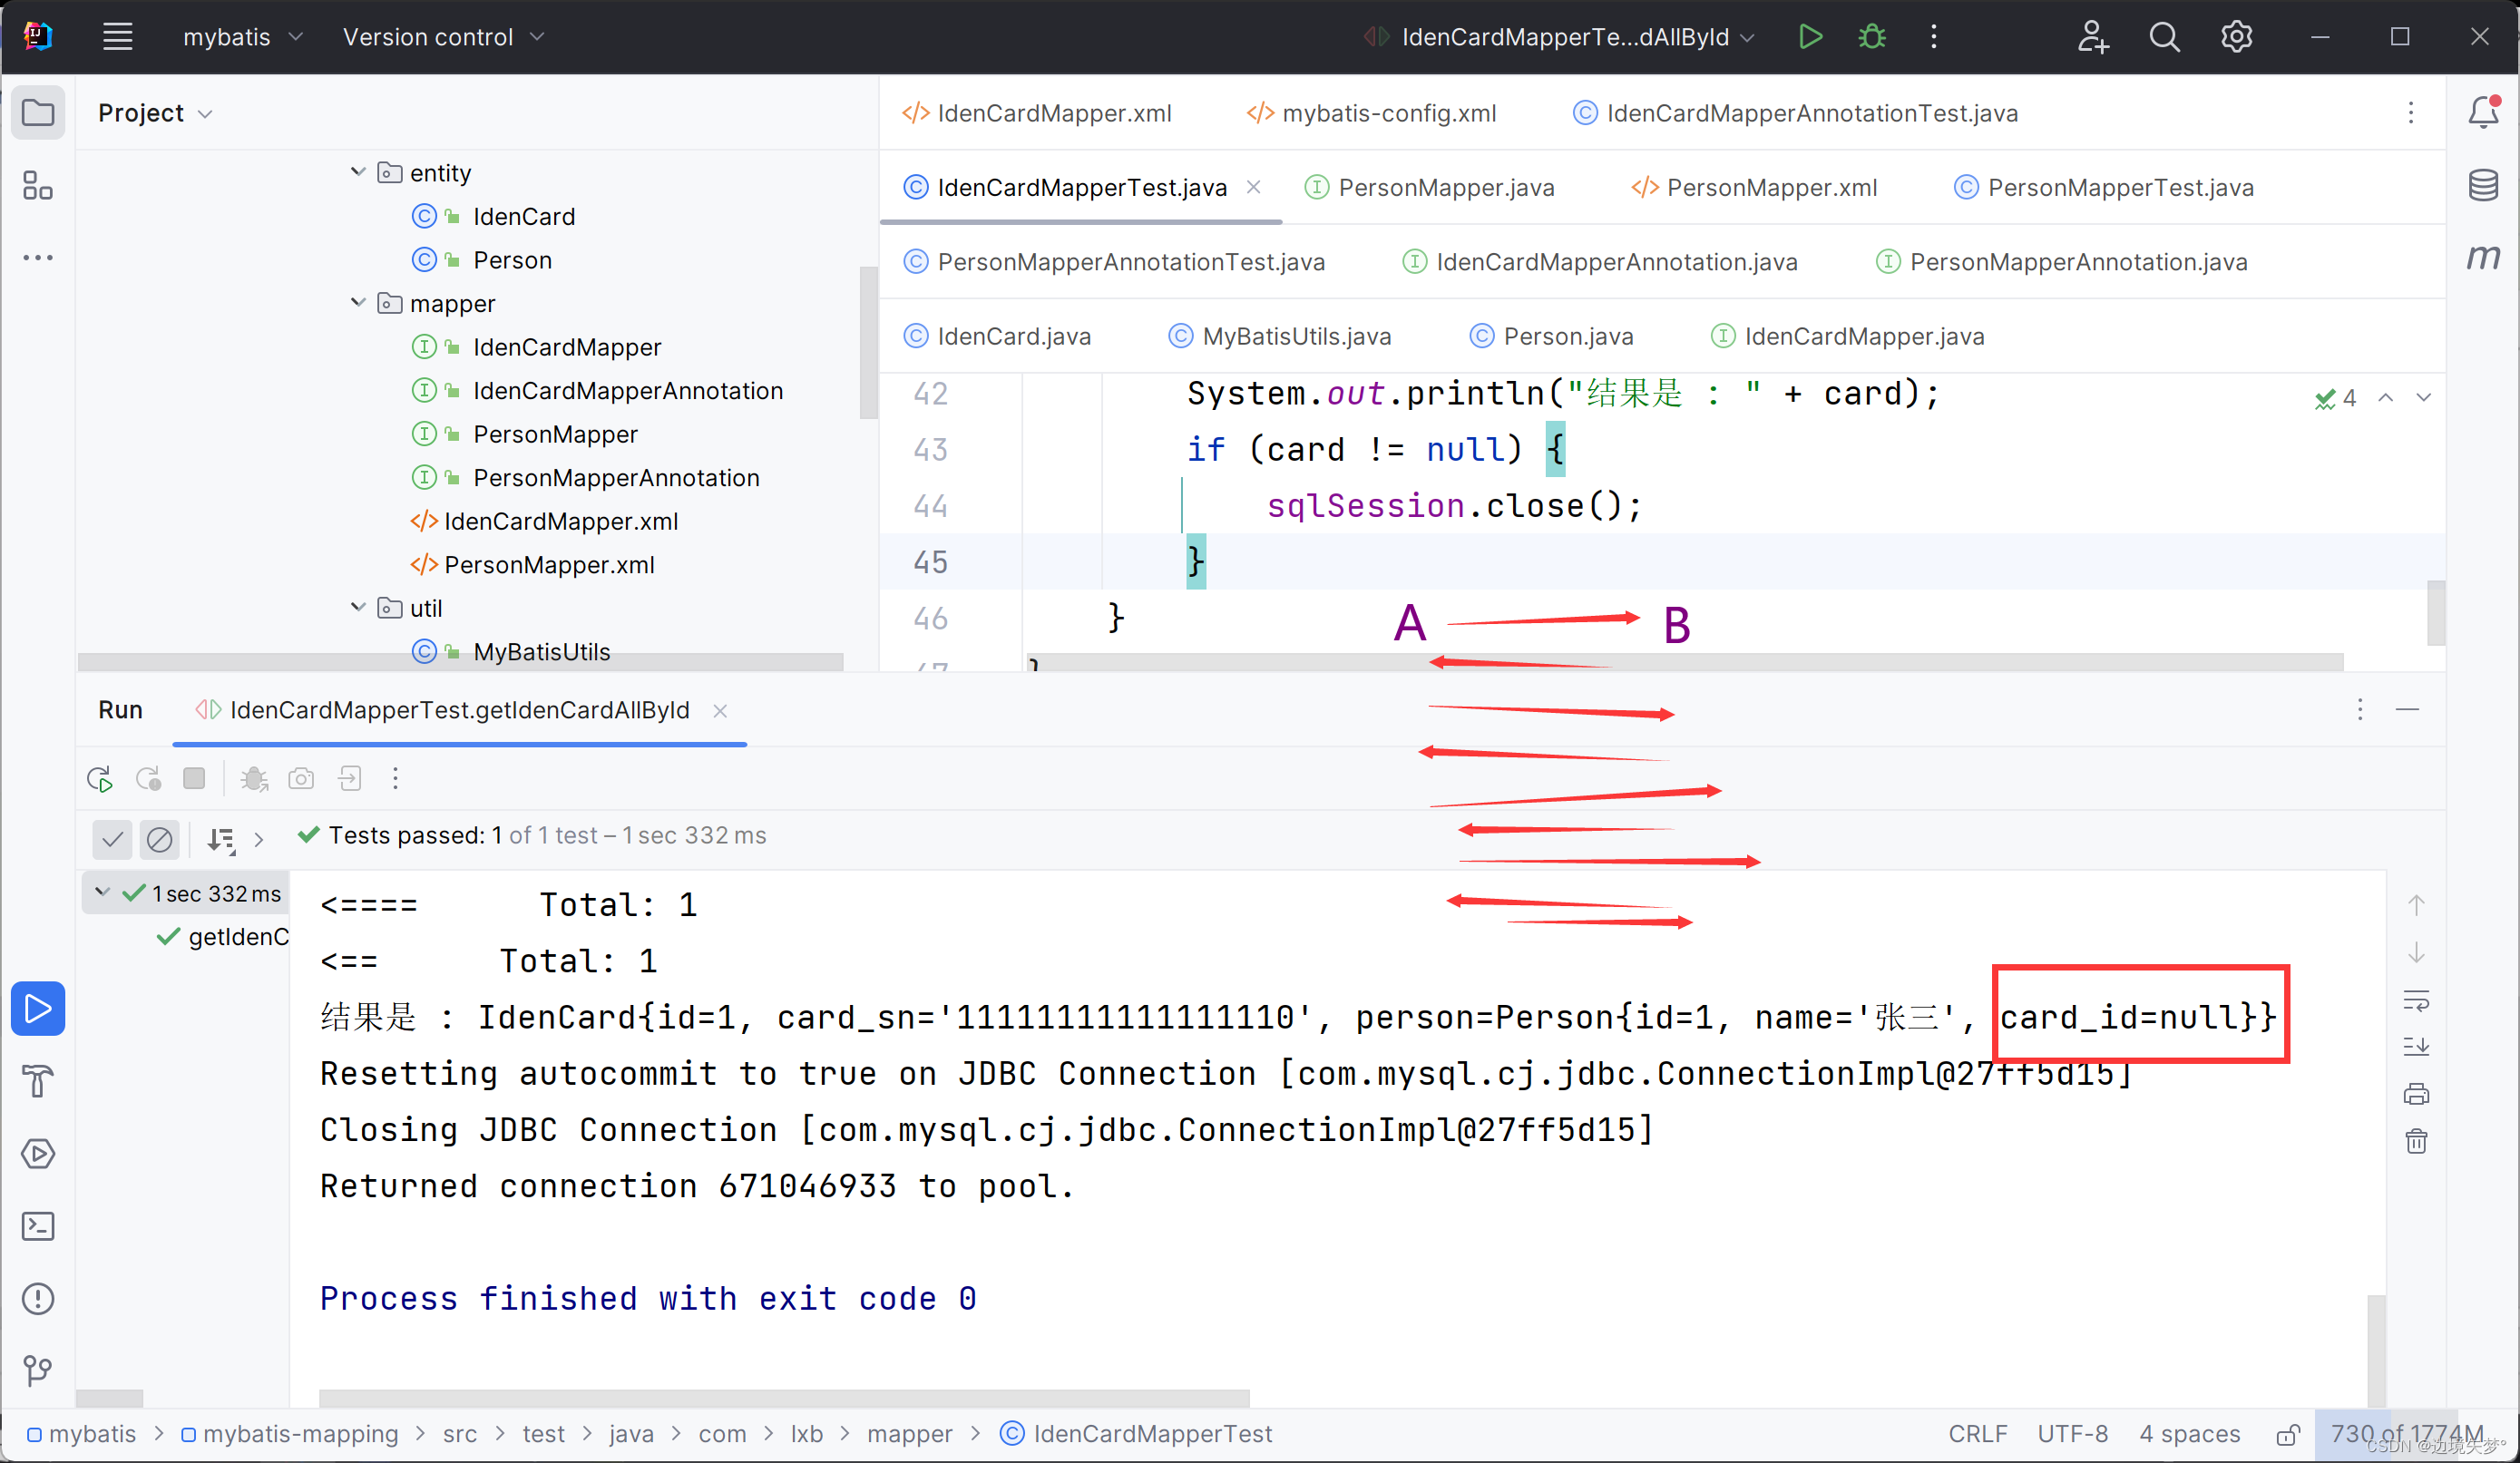Stop the running process
The width and height of the screenshot is (2520, 1463).
(194, 779)
